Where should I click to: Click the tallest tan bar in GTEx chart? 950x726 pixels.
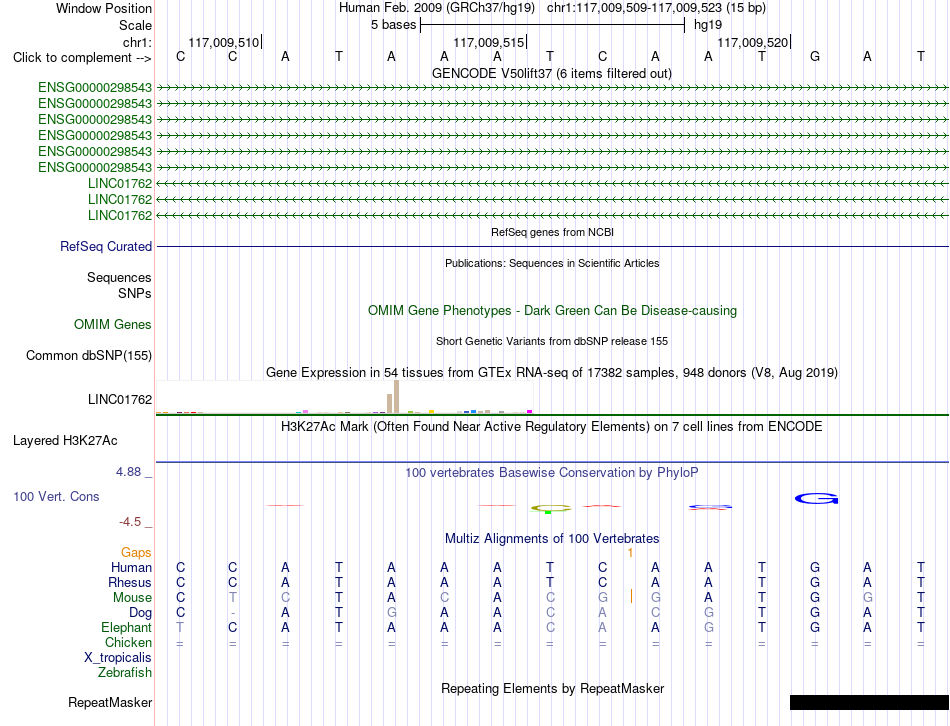(396, 397)
